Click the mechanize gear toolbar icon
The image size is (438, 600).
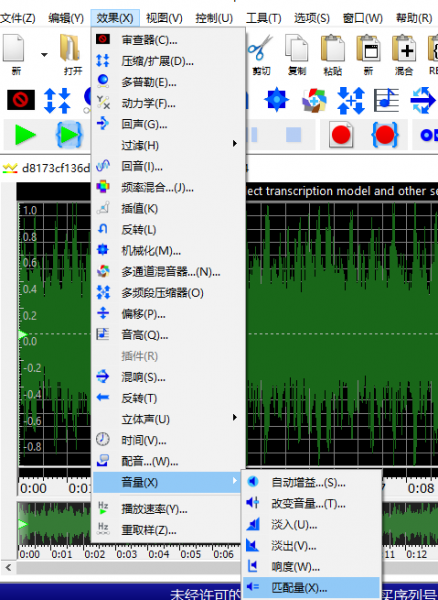click(276, 99)
